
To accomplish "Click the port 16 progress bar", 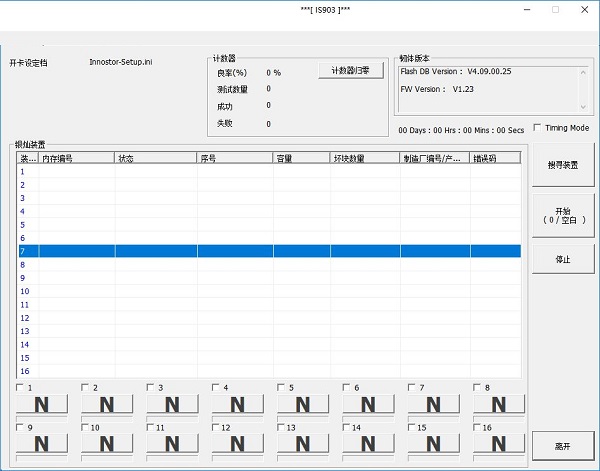I will coord(499,458).
